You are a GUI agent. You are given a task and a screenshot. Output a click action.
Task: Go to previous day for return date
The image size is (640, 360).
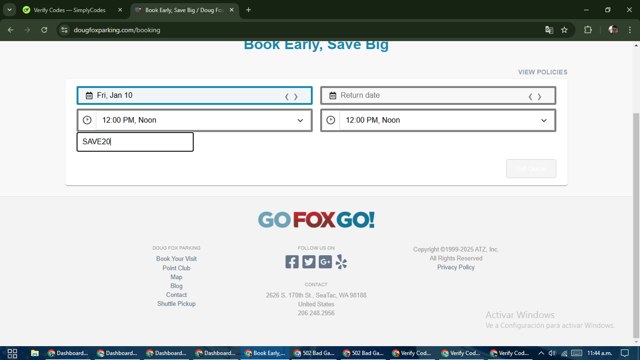pyautogui.click(x=530, y=97)
